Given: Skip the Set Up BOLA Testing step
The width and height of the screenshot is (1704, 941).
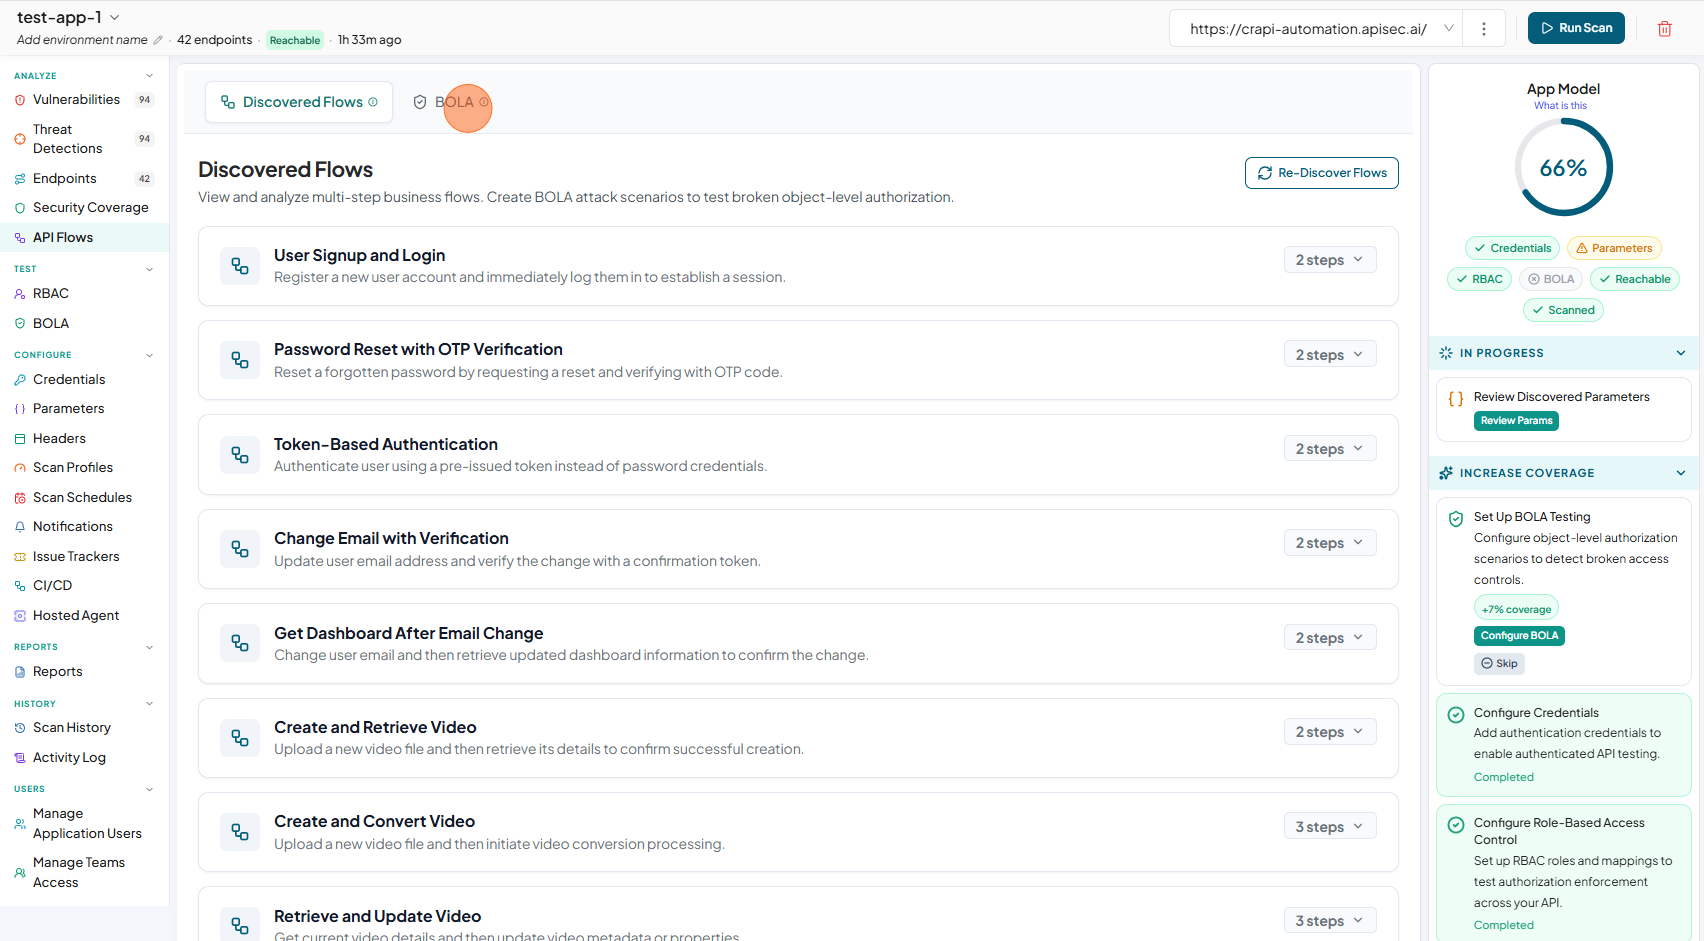Looking at the screenshot, I should pyautogui.click(x=1499, y=664).
